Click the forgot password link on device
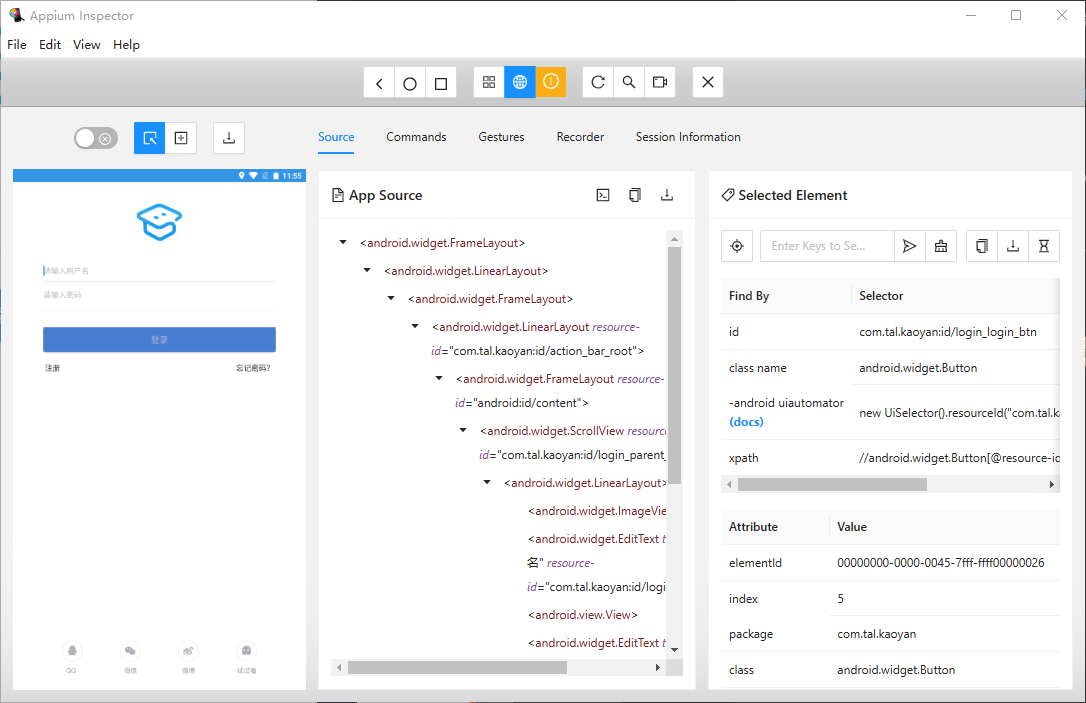 253,368
